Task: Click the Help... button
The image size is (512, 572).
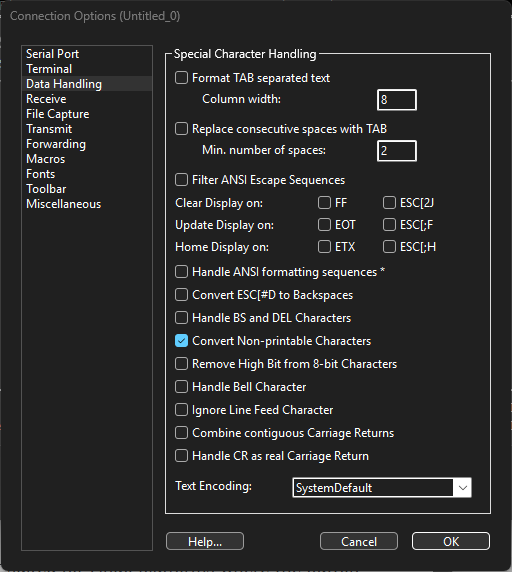Action: [x=205, y=541]
